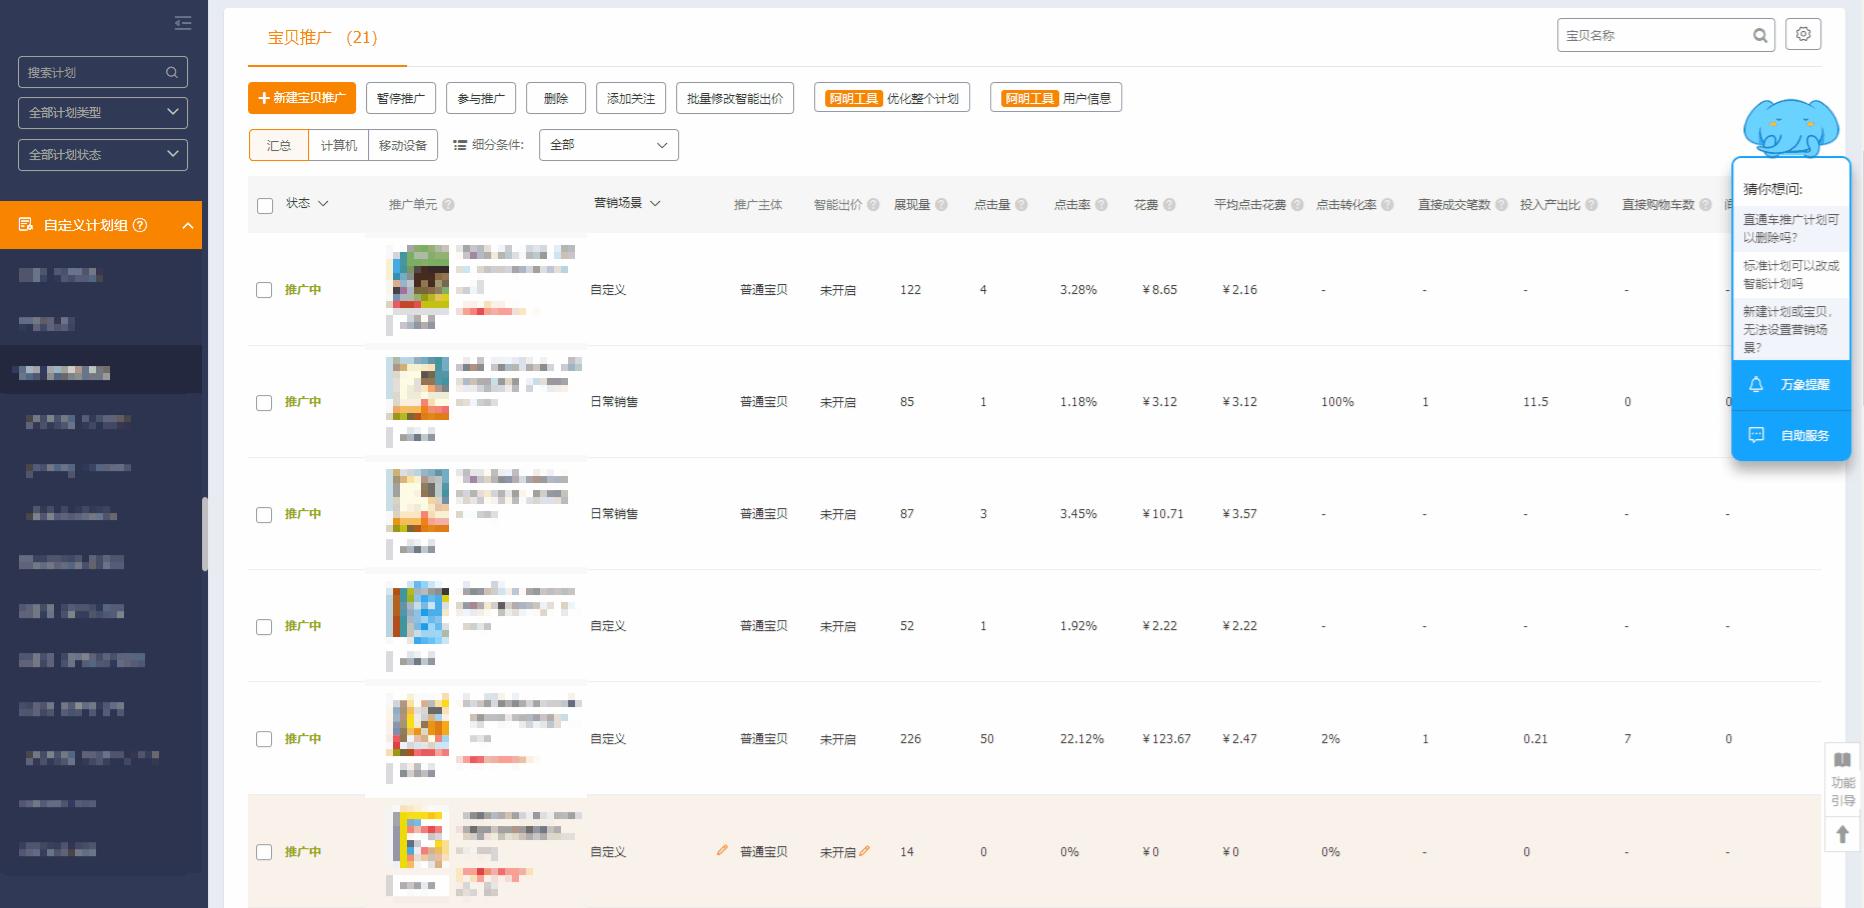1864x908 pixels.
Task: Open the 全部计划类型 dropdown
Action: pyautogui.click(x=102, y=113)
